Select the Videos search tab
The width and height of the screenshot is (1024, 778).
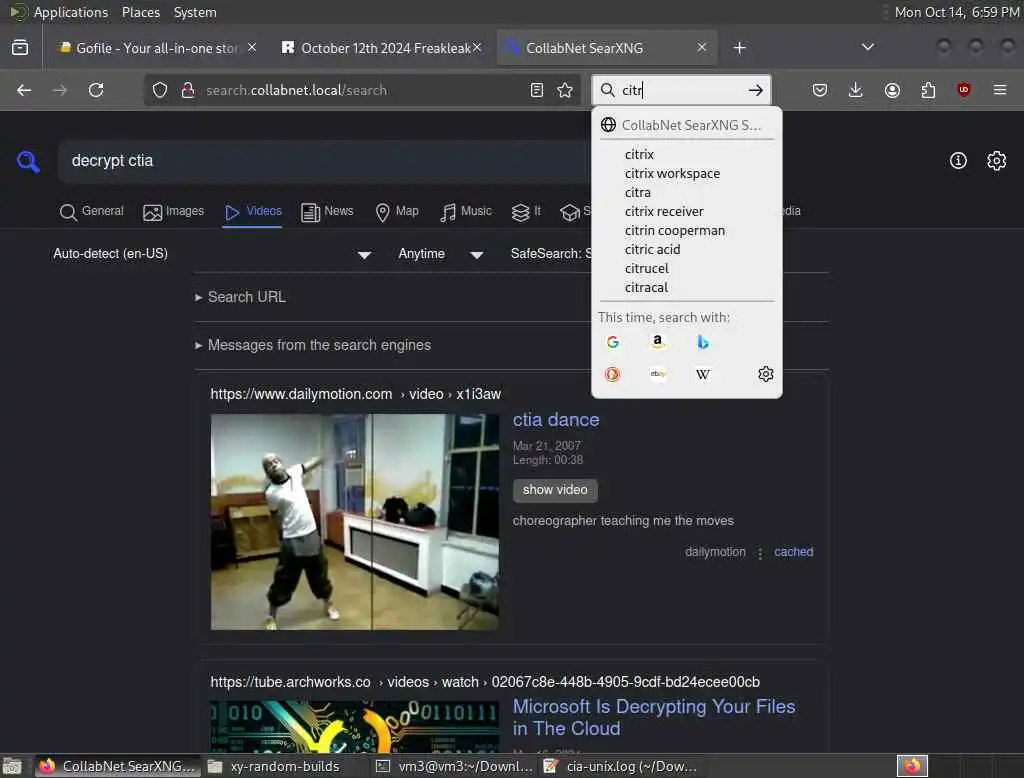click(253, 212)
